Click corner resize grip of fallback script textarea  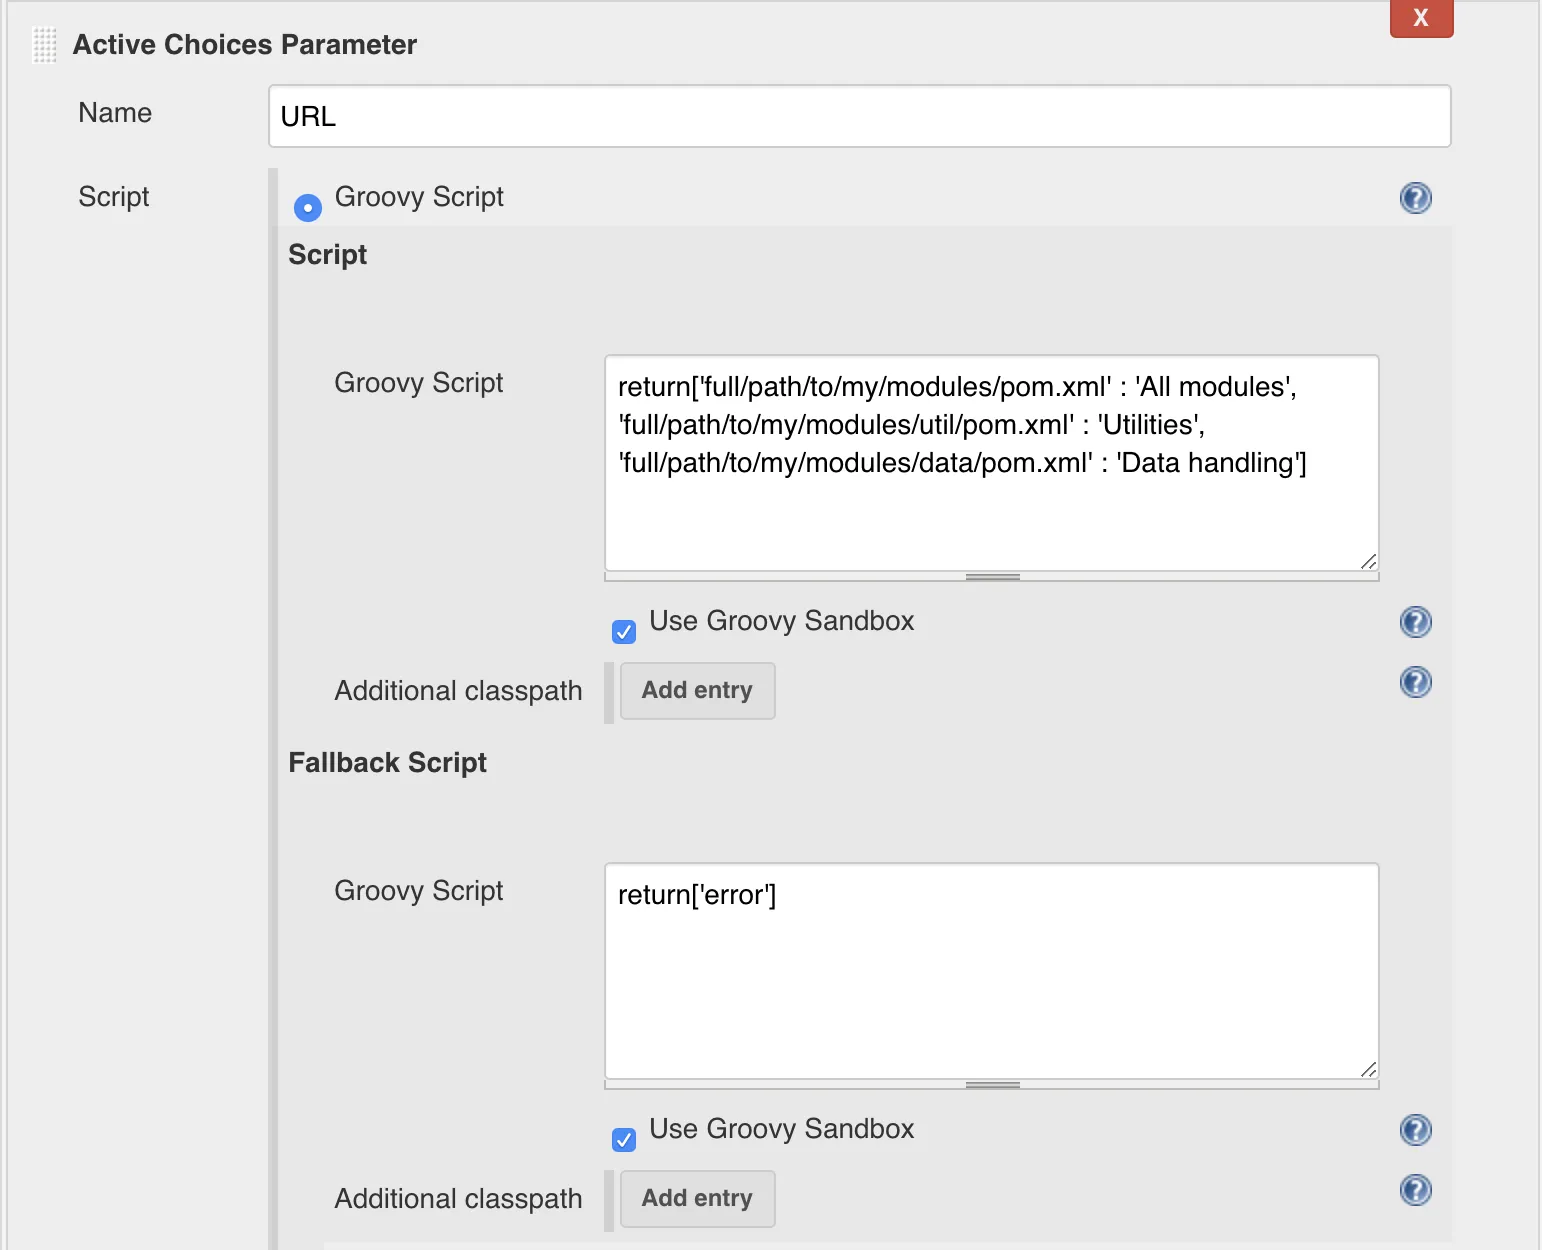pos(1368,1070)
